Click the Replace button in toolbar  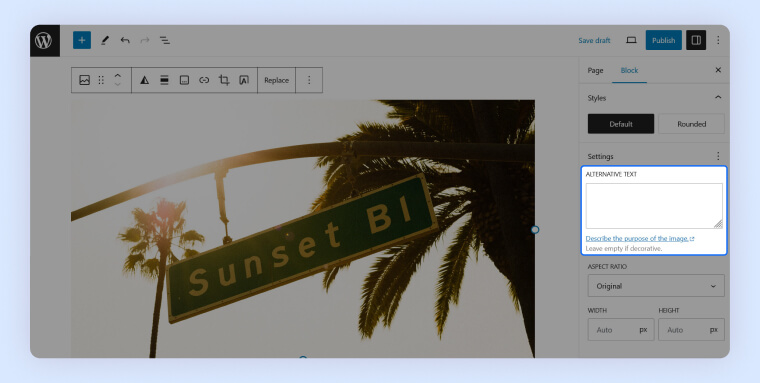276,80
